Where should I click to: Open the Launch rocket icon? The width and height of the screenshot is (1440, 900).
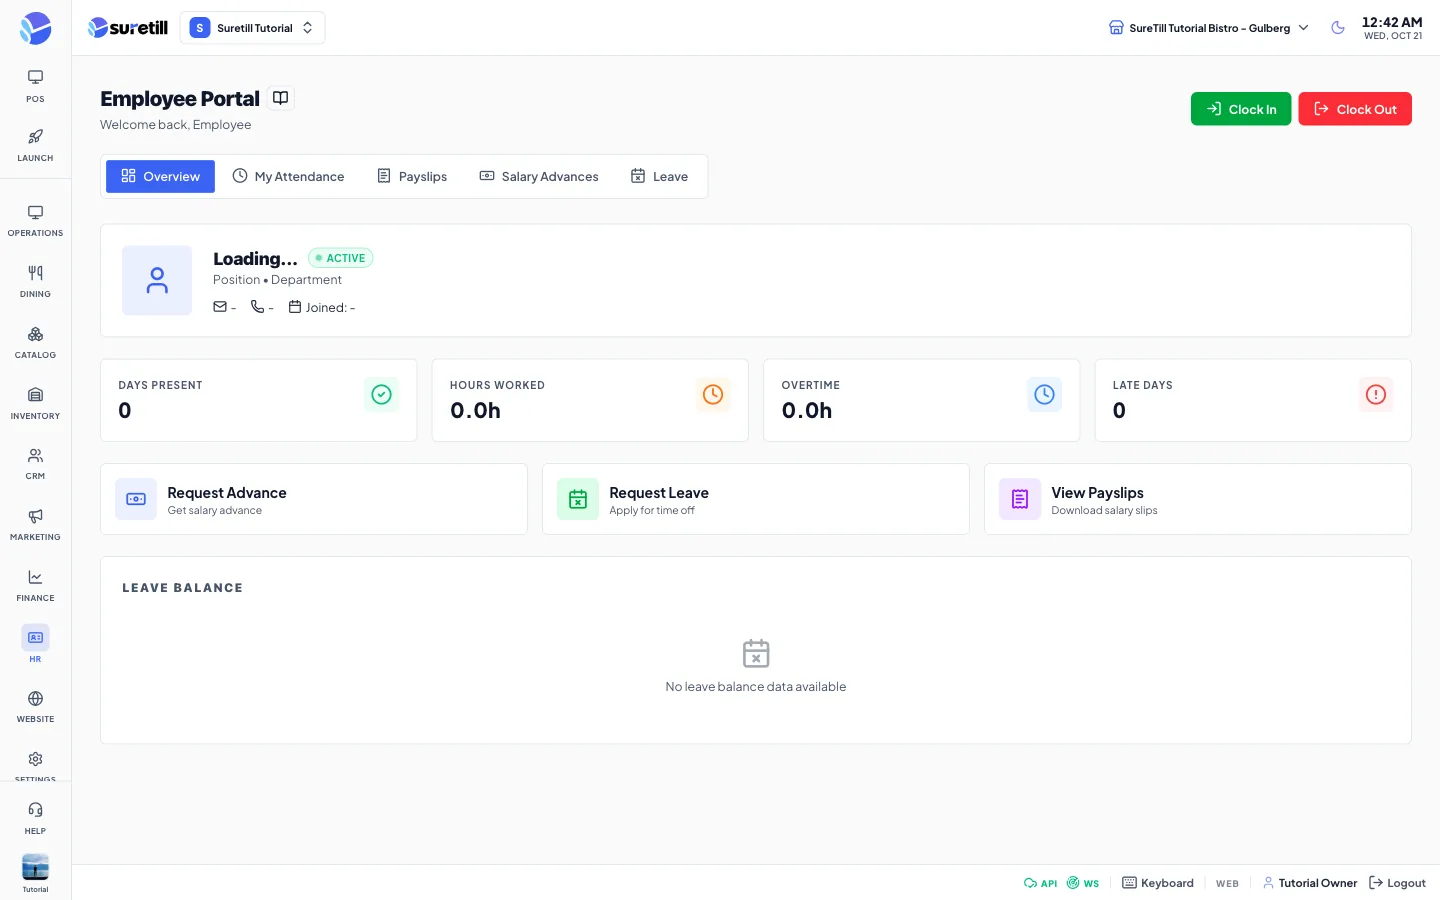point(35,145)
